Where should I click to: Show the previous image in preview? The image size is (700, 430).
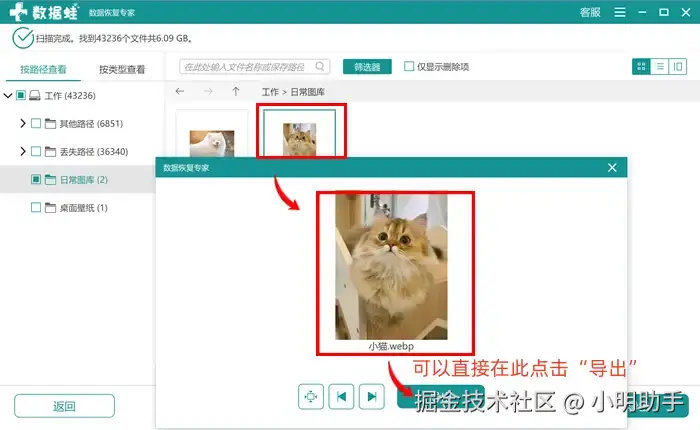(342, 397)
